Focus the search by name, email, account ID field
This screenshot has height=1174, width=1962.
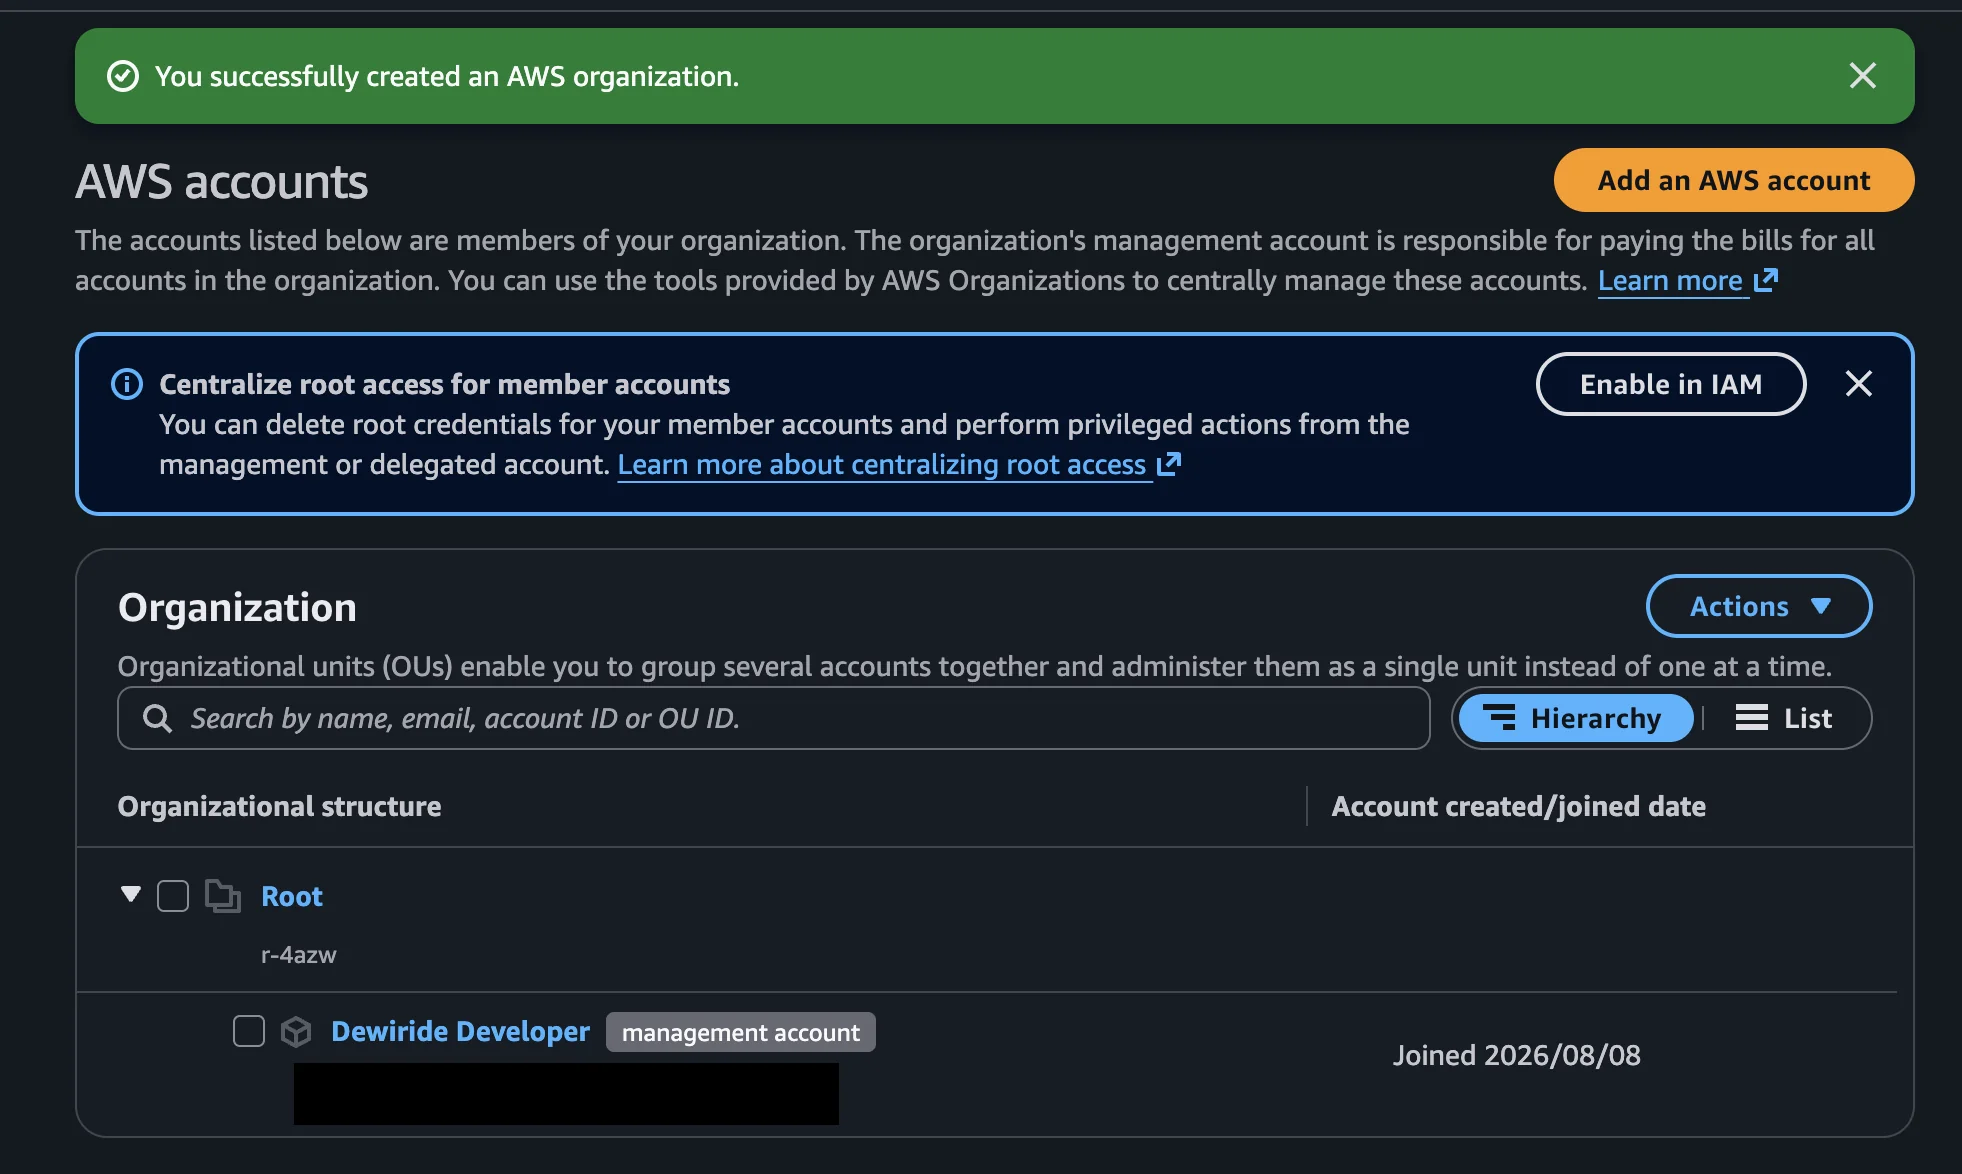tap(773, 718)
